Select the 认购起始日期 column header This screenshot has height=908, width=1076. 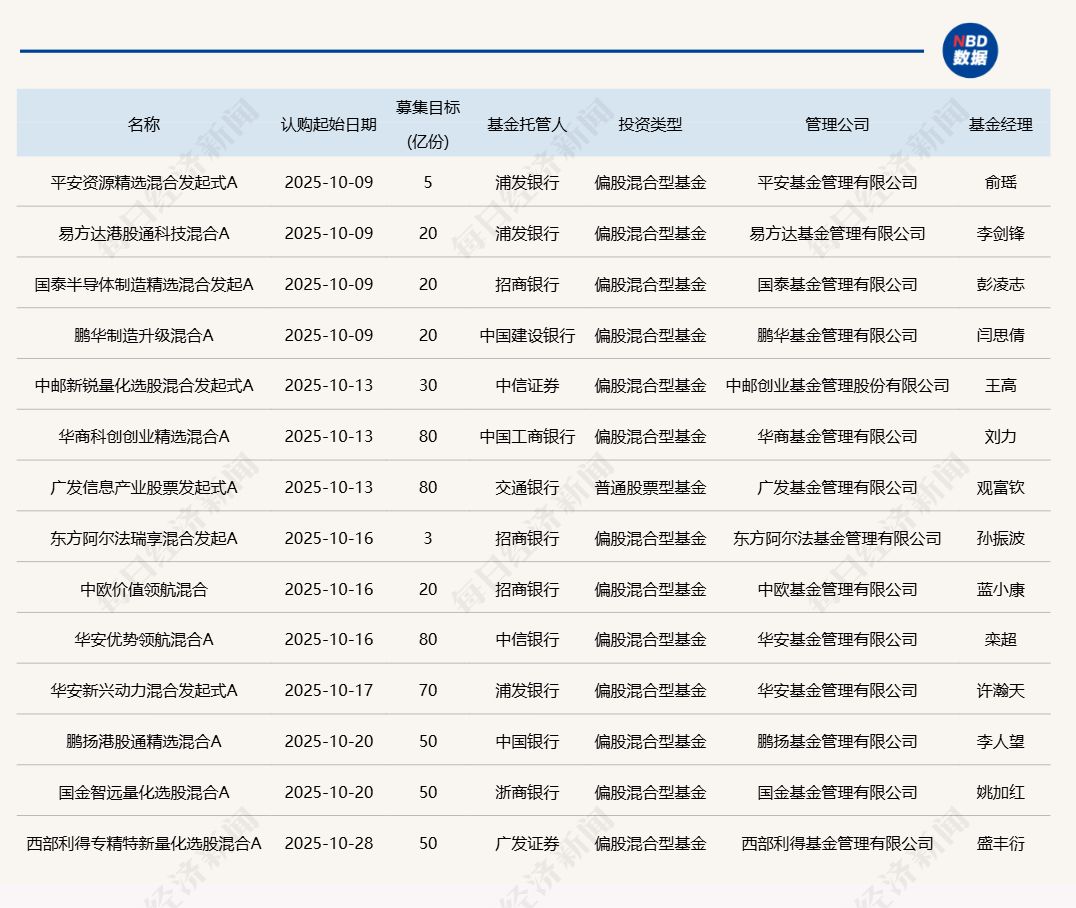tap(328, 125)
